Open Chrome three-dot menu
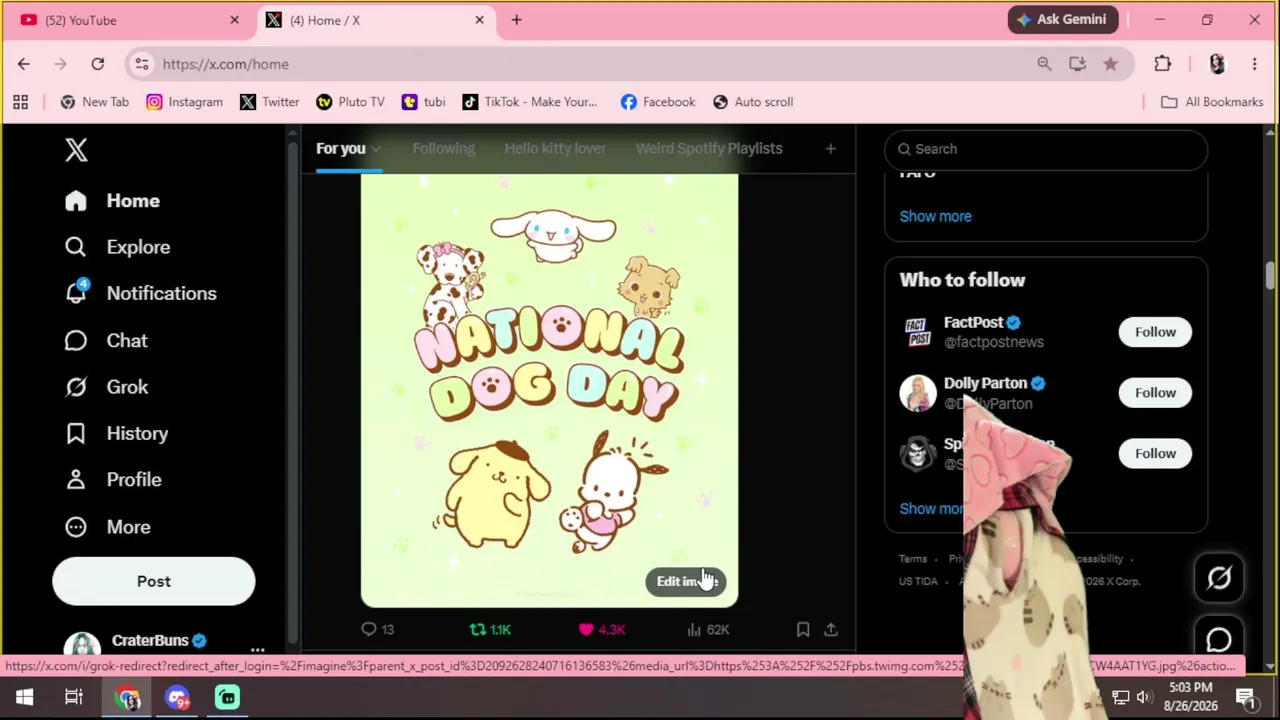This screenshot has width=1280, height=720. (1254, 64)
